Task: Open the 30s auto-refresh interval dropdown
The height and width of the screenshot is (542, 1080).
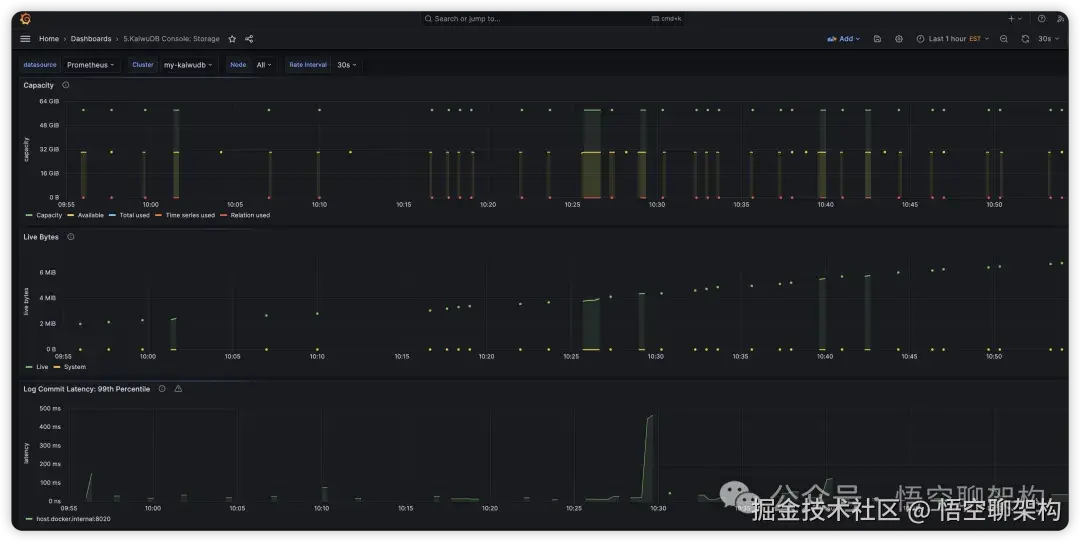Action: [x=1048, y=39]
